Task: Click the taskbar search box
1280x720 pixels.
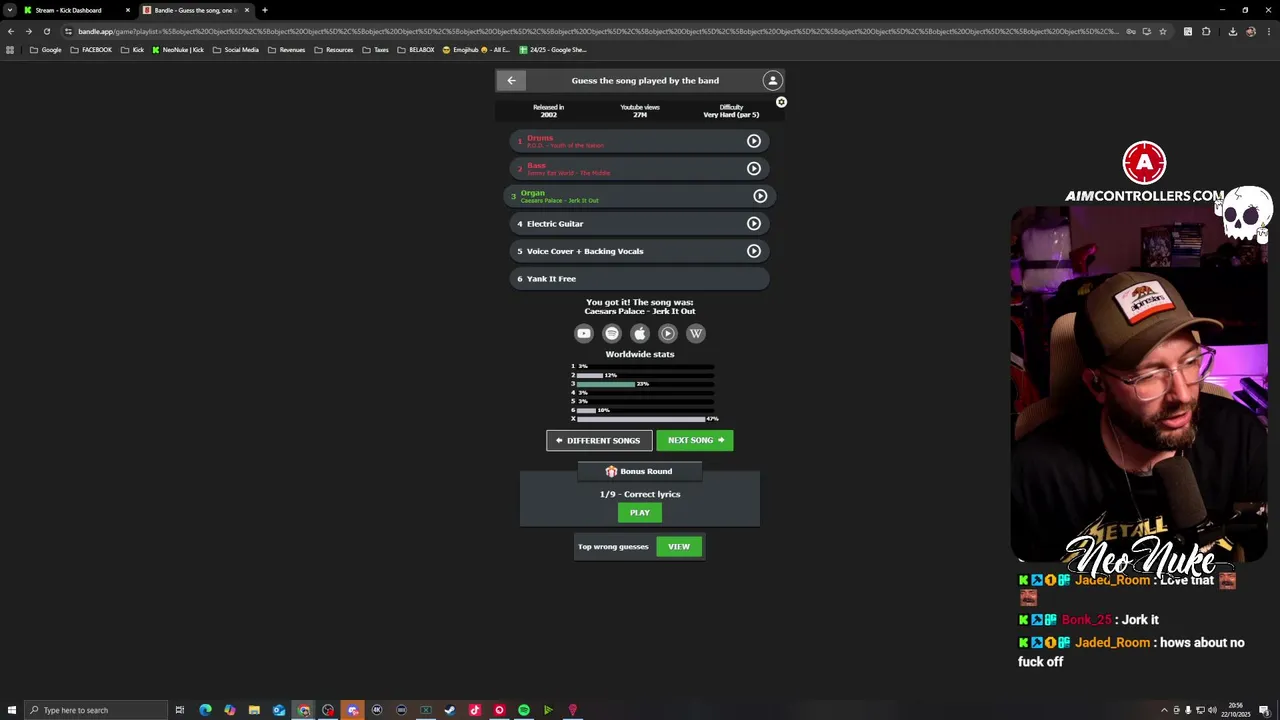Action: [96, 710]
